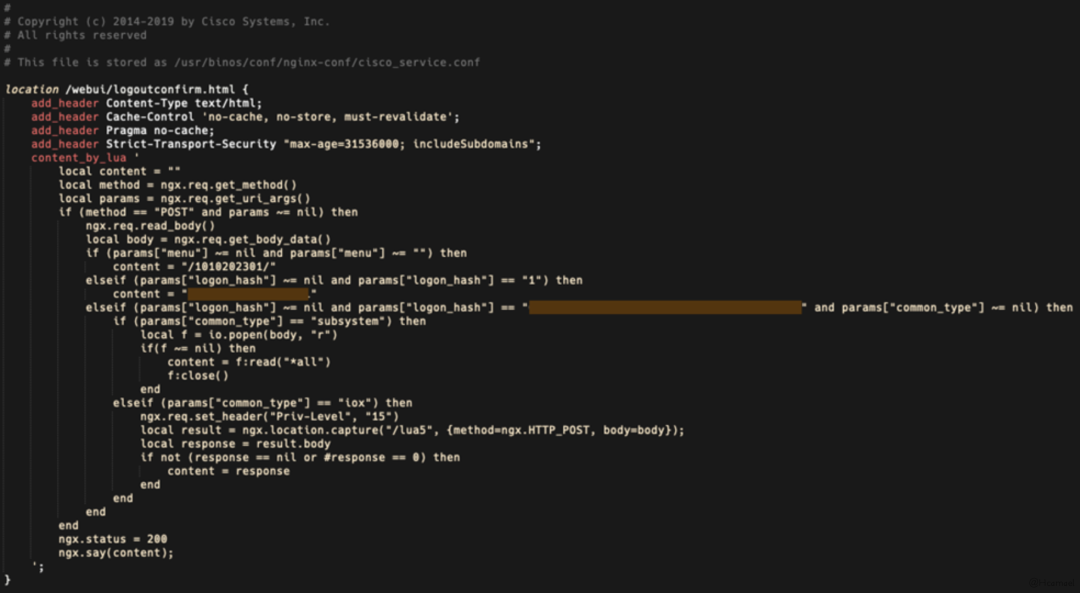This screenshot has height=593, width=1080.
Task: Click the Strict-Transport-Security header line
Action: [x=286, y=144]
